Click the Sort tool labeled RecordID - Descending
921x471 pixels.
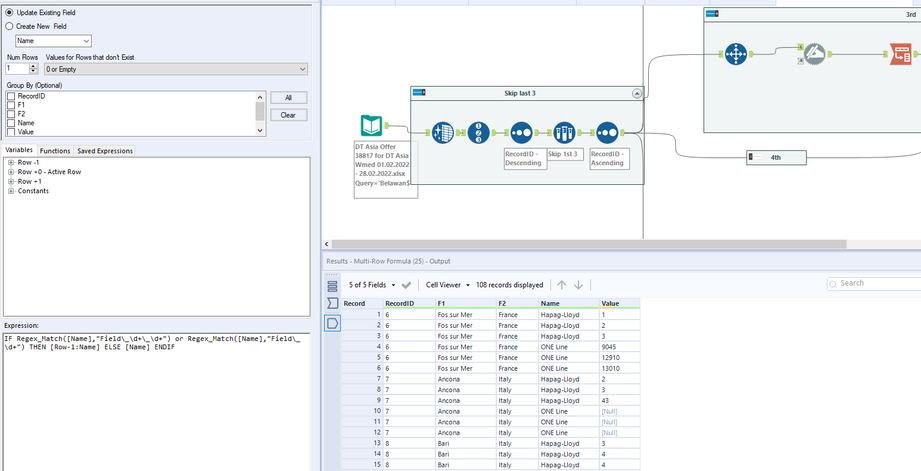(x=521, y=134)
